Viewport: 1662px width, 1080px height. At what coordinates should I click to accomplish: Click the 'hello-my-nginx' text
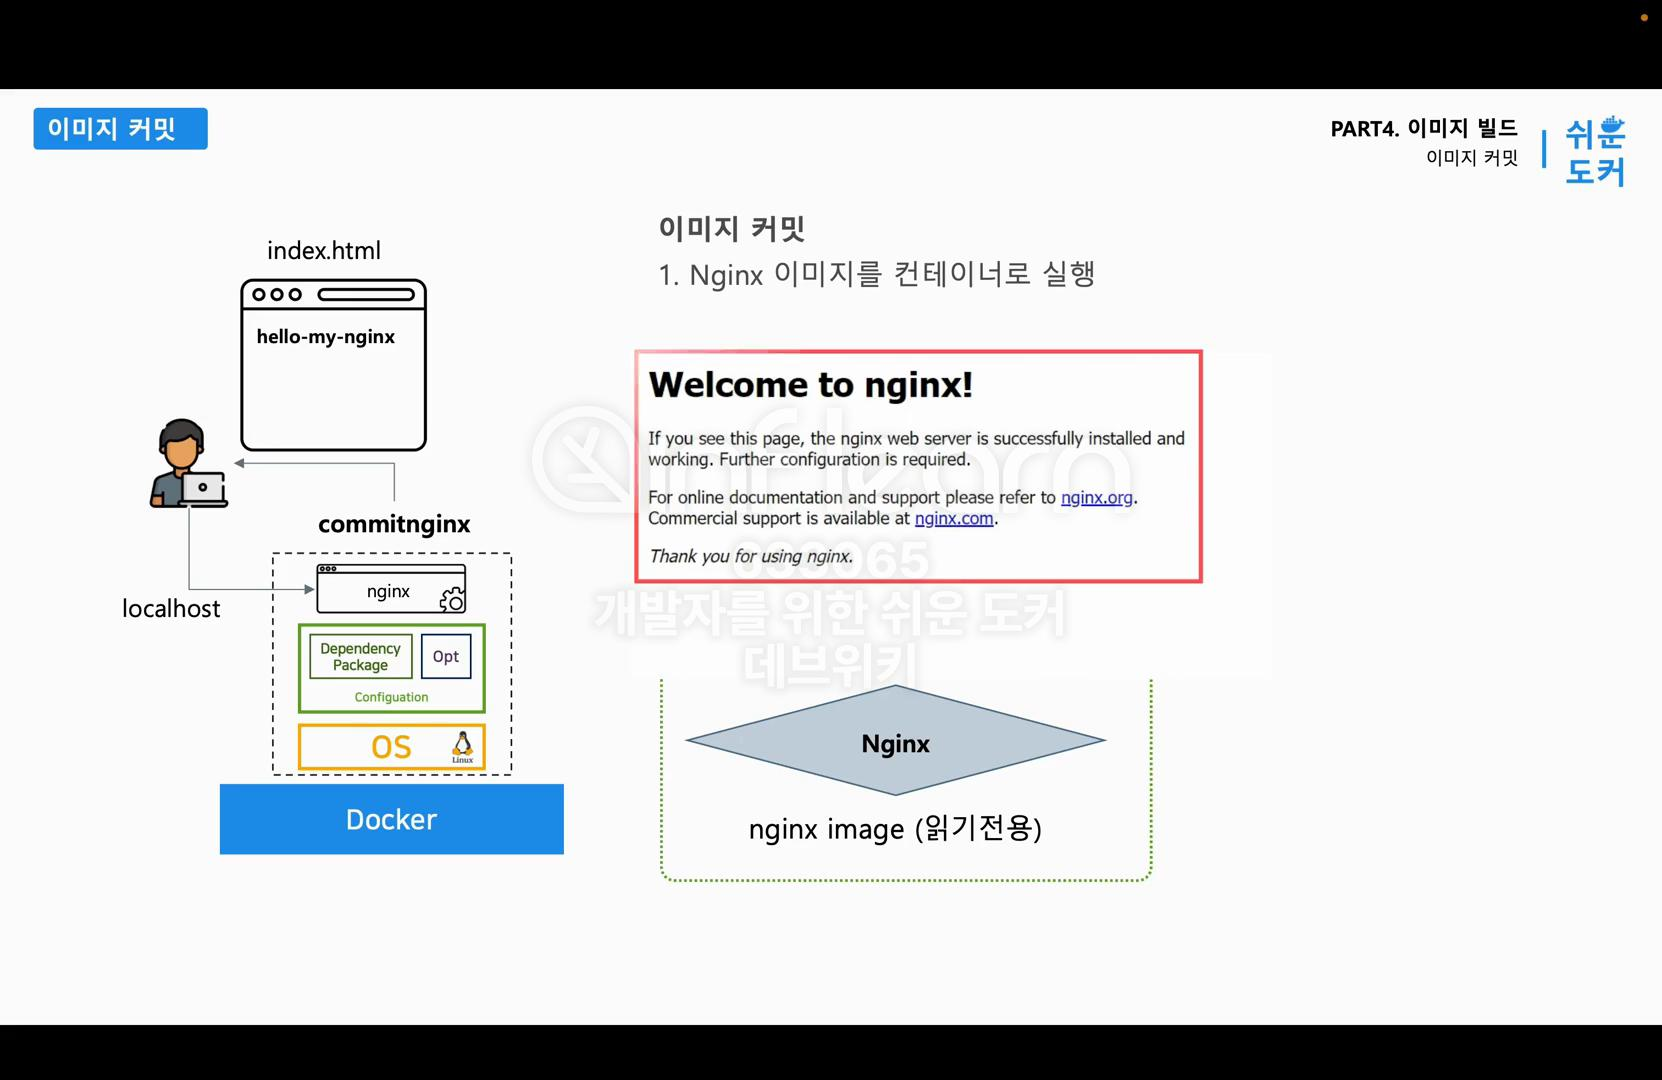326,337
